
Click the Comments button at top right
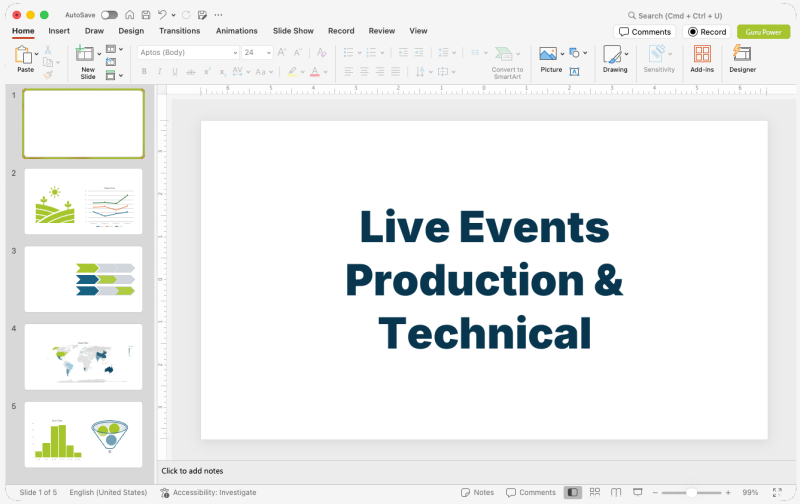click(x=644, y=32)
